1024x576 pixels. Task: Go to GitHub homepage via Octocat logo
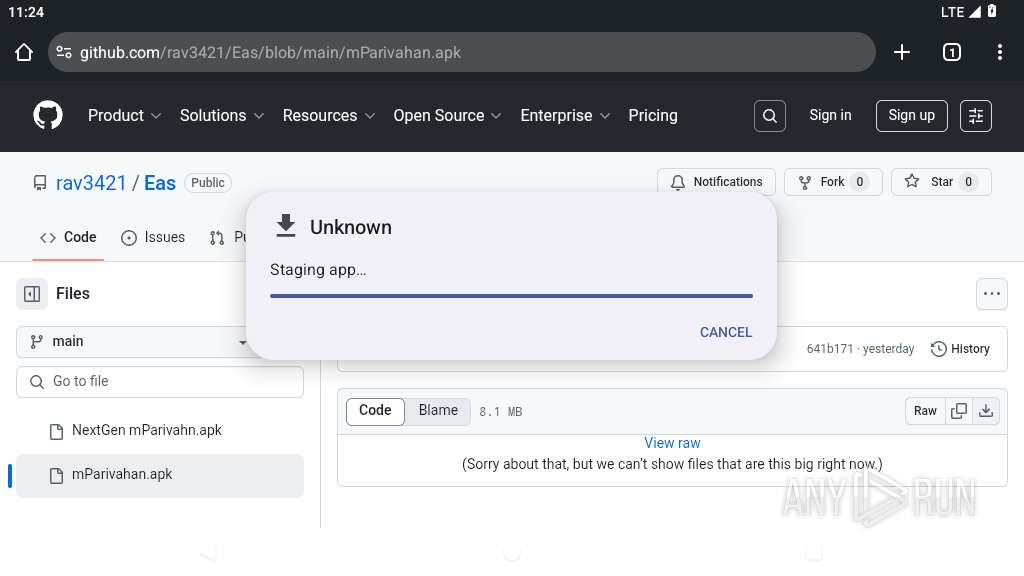[48, 116]
